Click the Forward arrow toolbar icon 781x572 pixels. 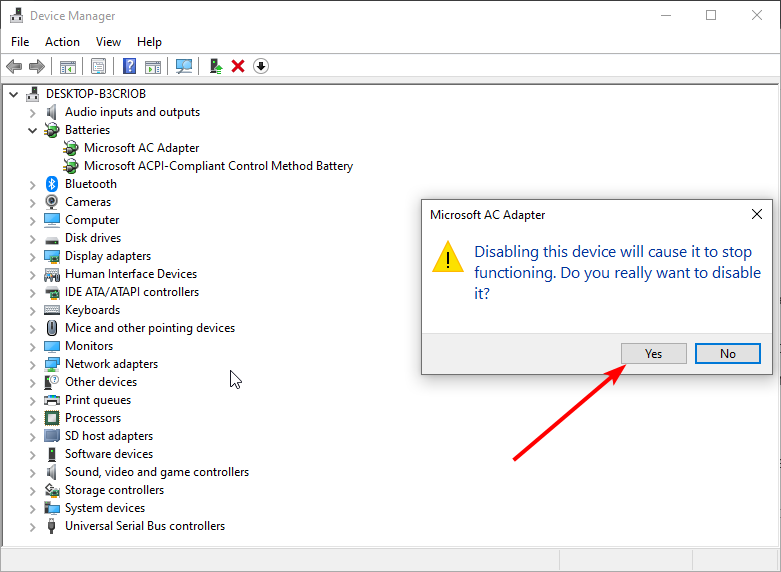coord(37,66)
